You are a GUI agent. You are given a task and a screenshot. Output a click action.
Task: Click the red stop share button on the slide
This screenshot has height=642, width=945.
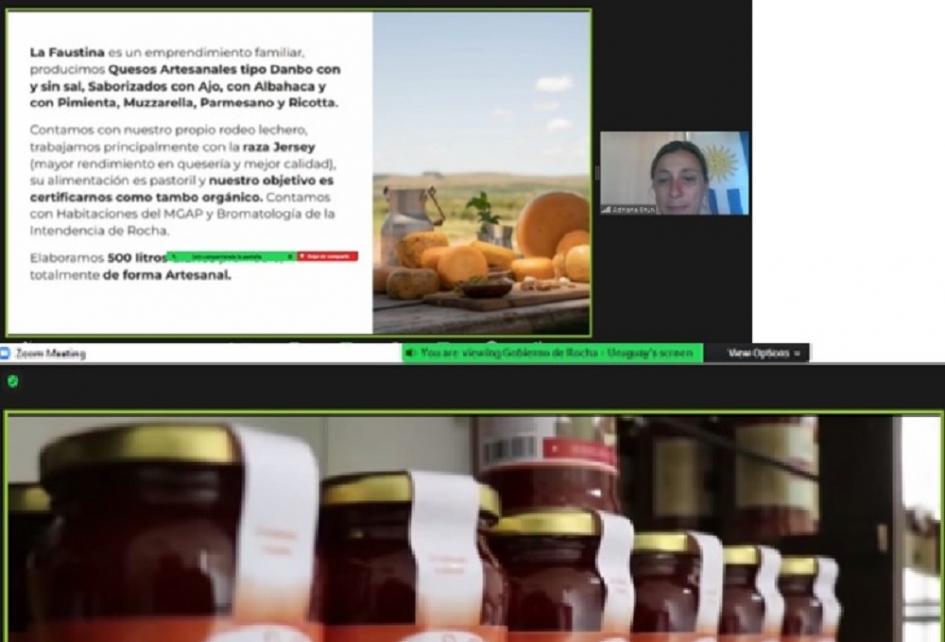327,256
